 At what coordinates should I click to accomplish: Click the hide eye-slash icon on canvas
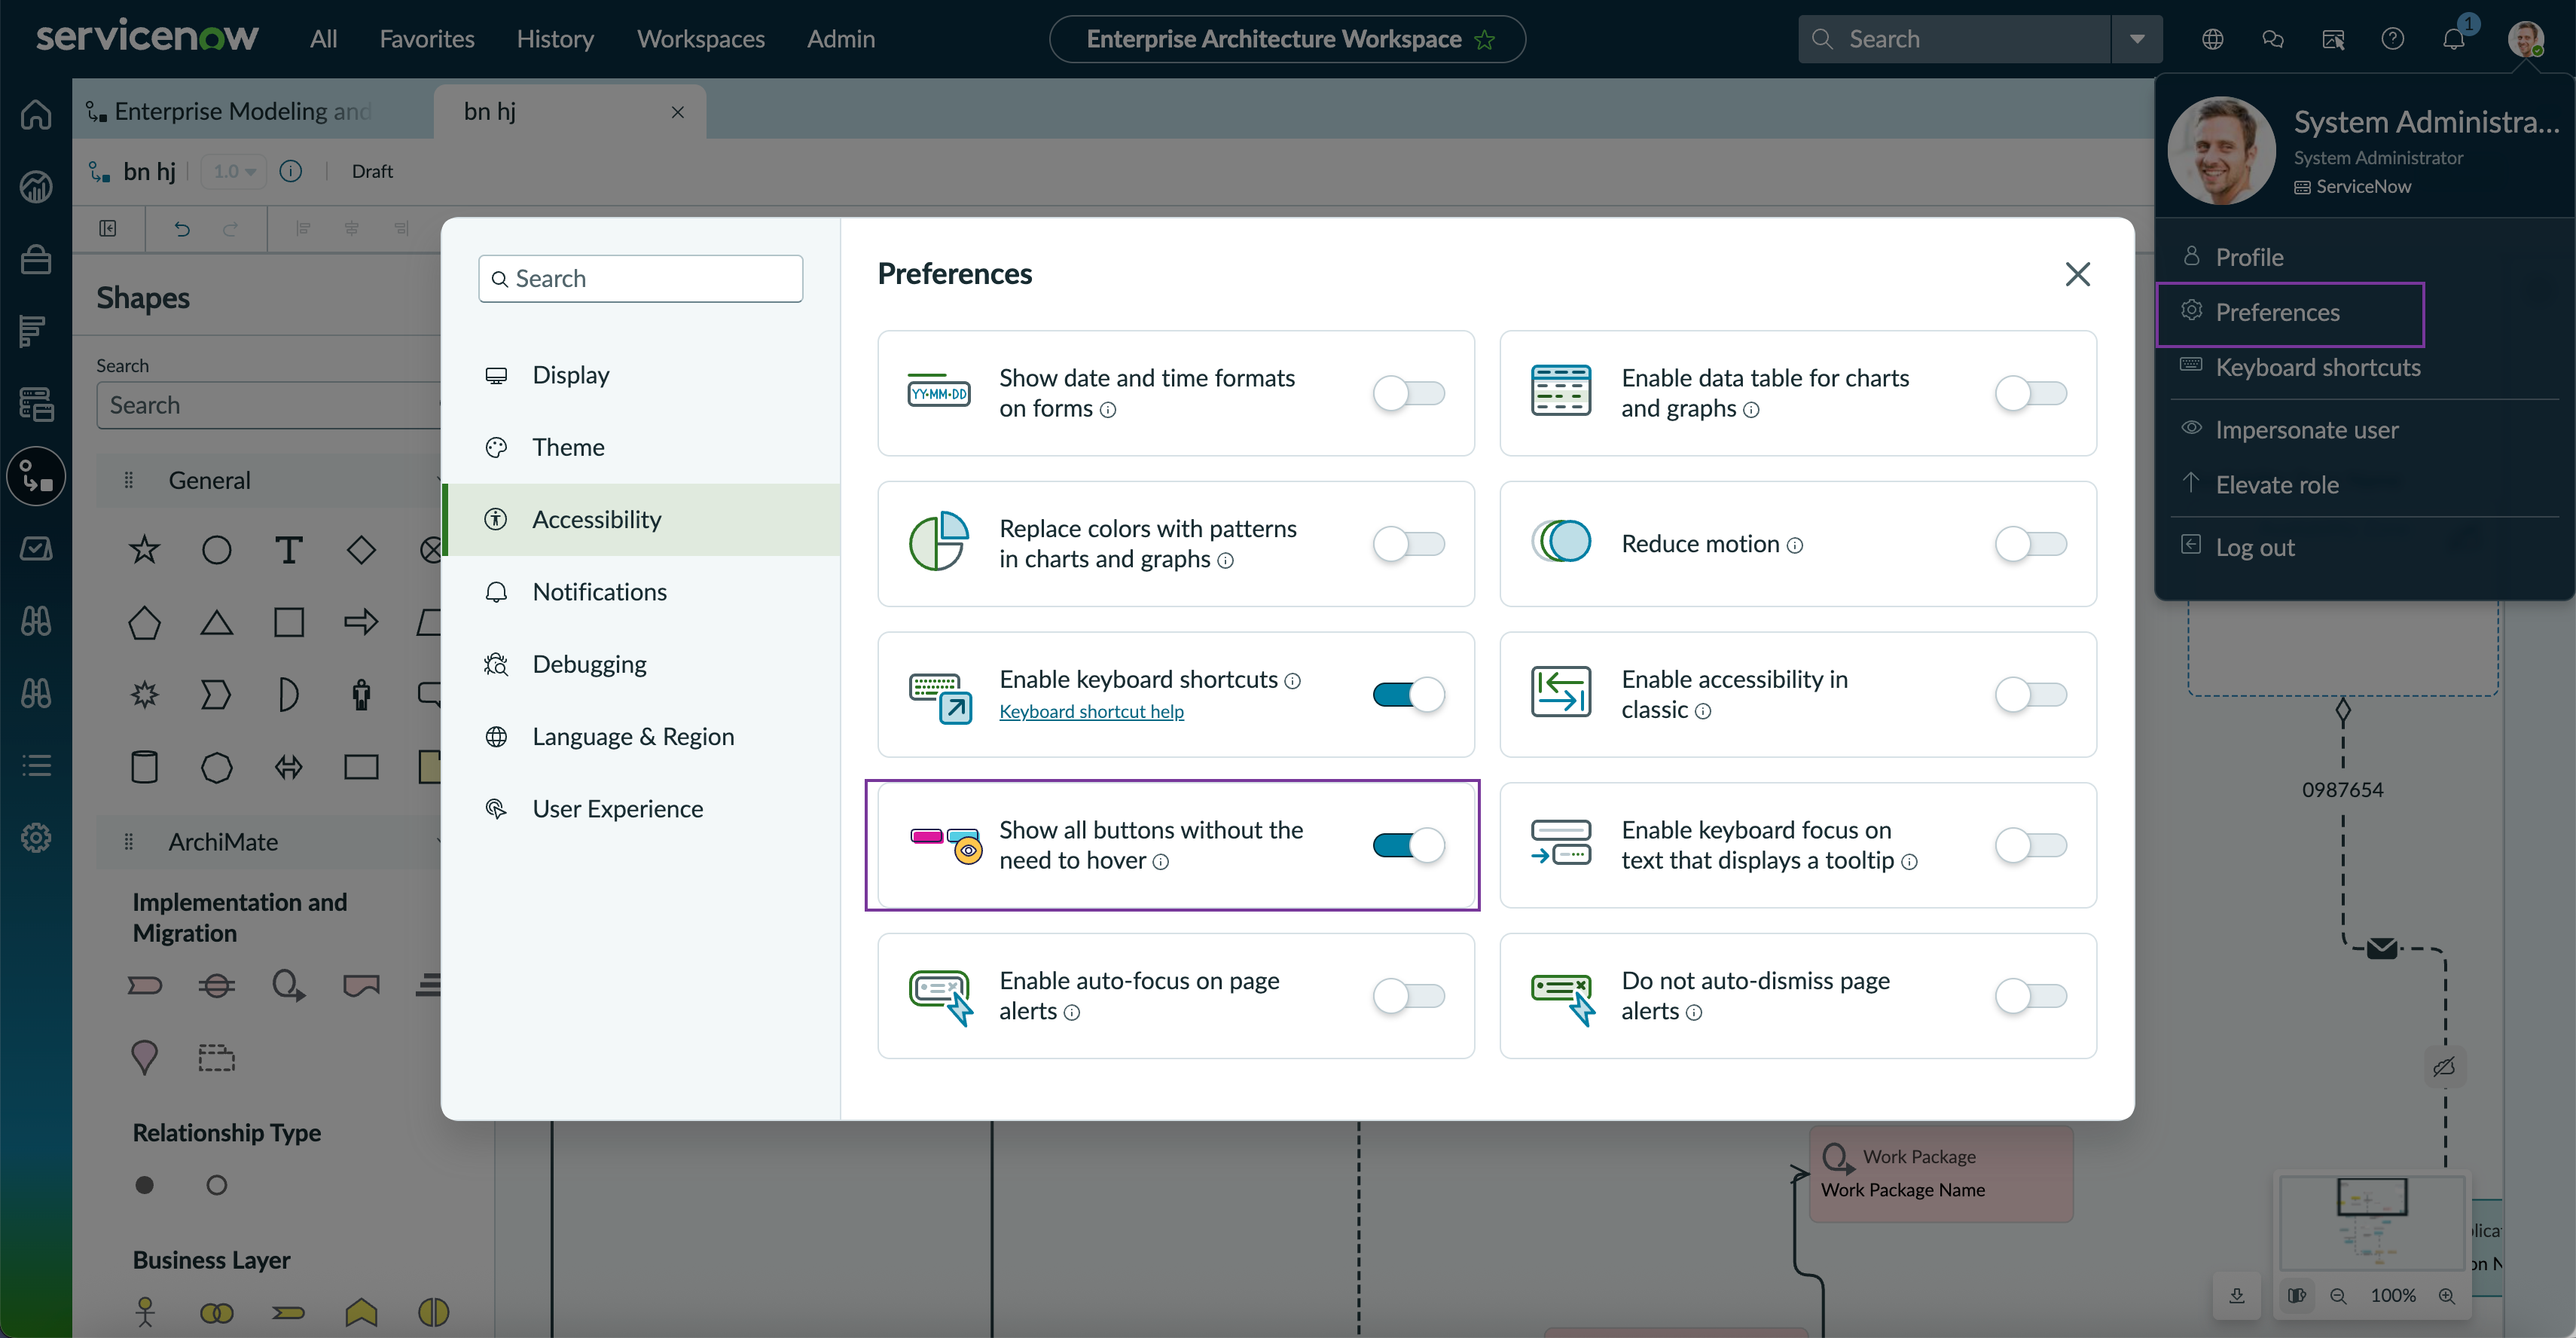[2444, 1067]
